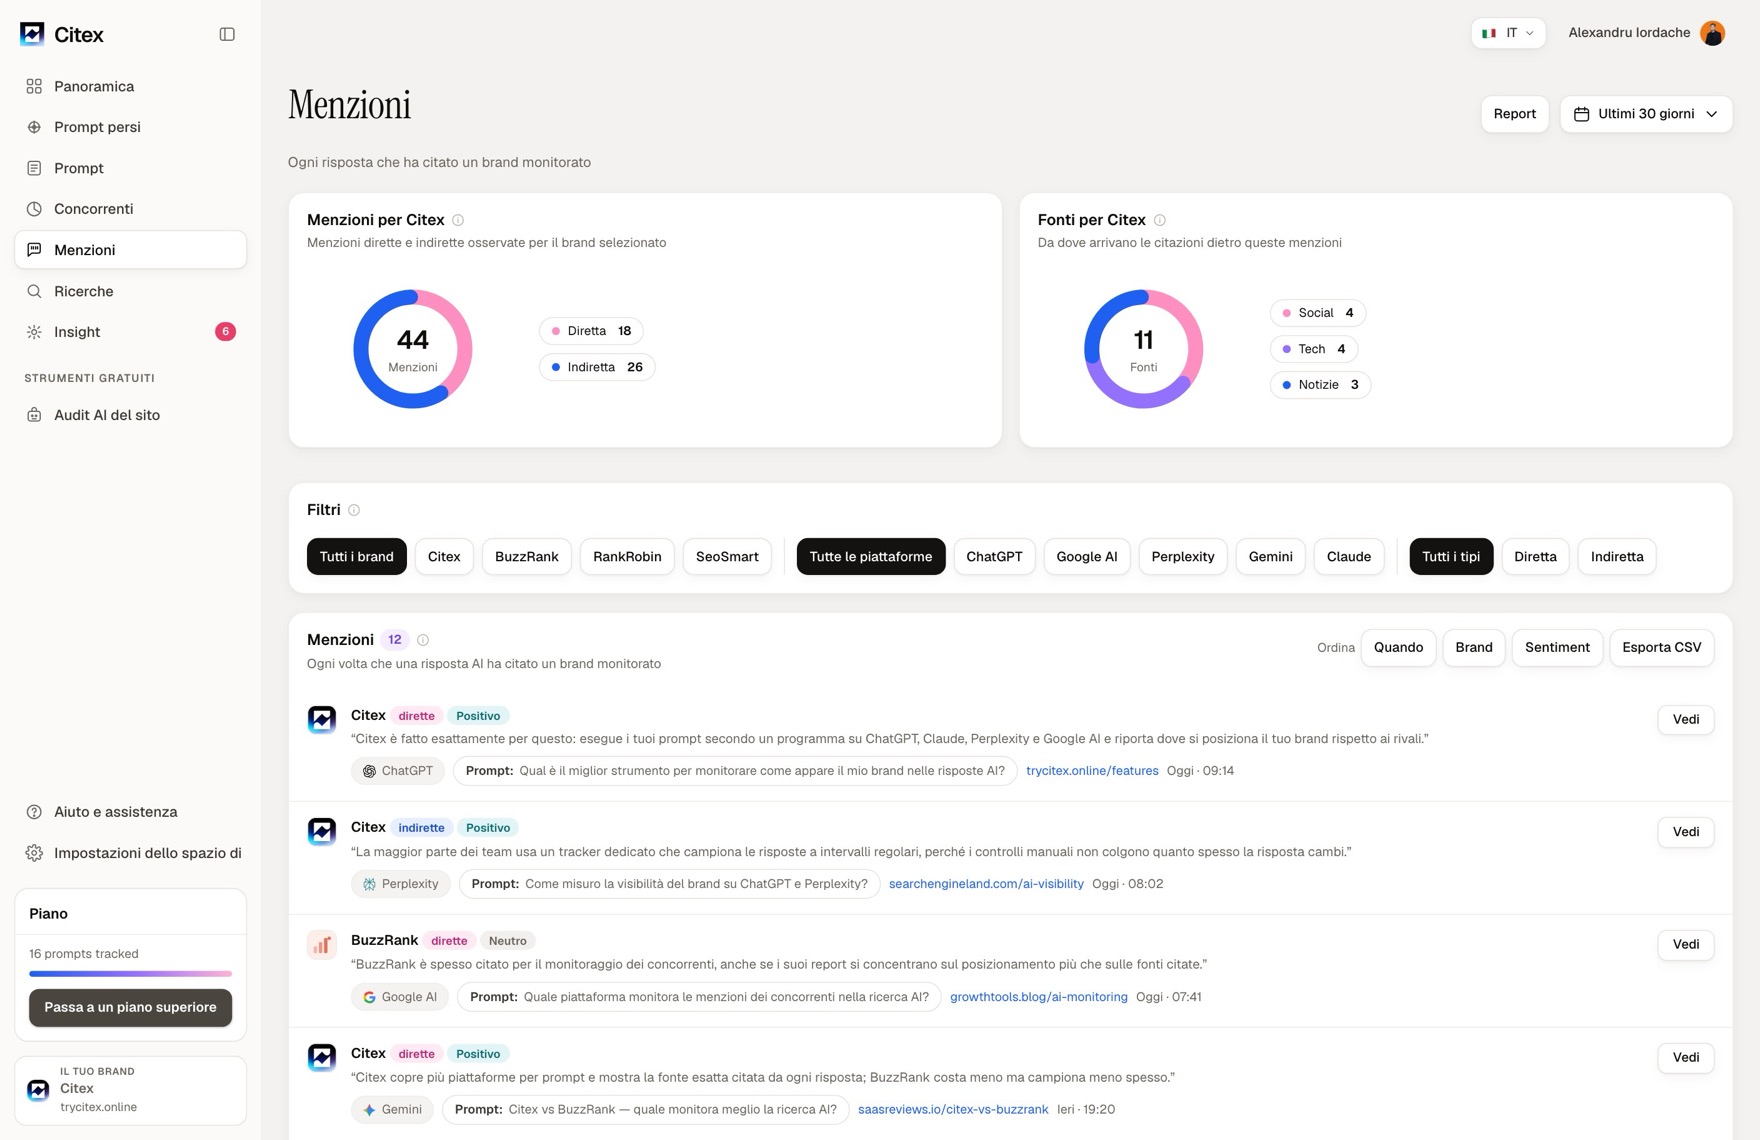1760x1140 pixels.
Task: Open the info icon beside Fonti per Citex
Action: (x=1160, y=220)
